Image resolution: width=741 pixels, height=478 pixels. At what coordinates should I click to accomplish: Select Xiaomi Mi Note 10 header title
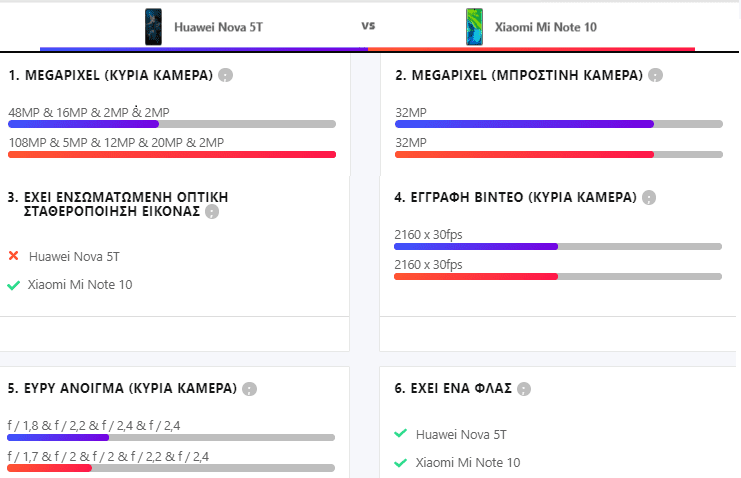[546, 27]
